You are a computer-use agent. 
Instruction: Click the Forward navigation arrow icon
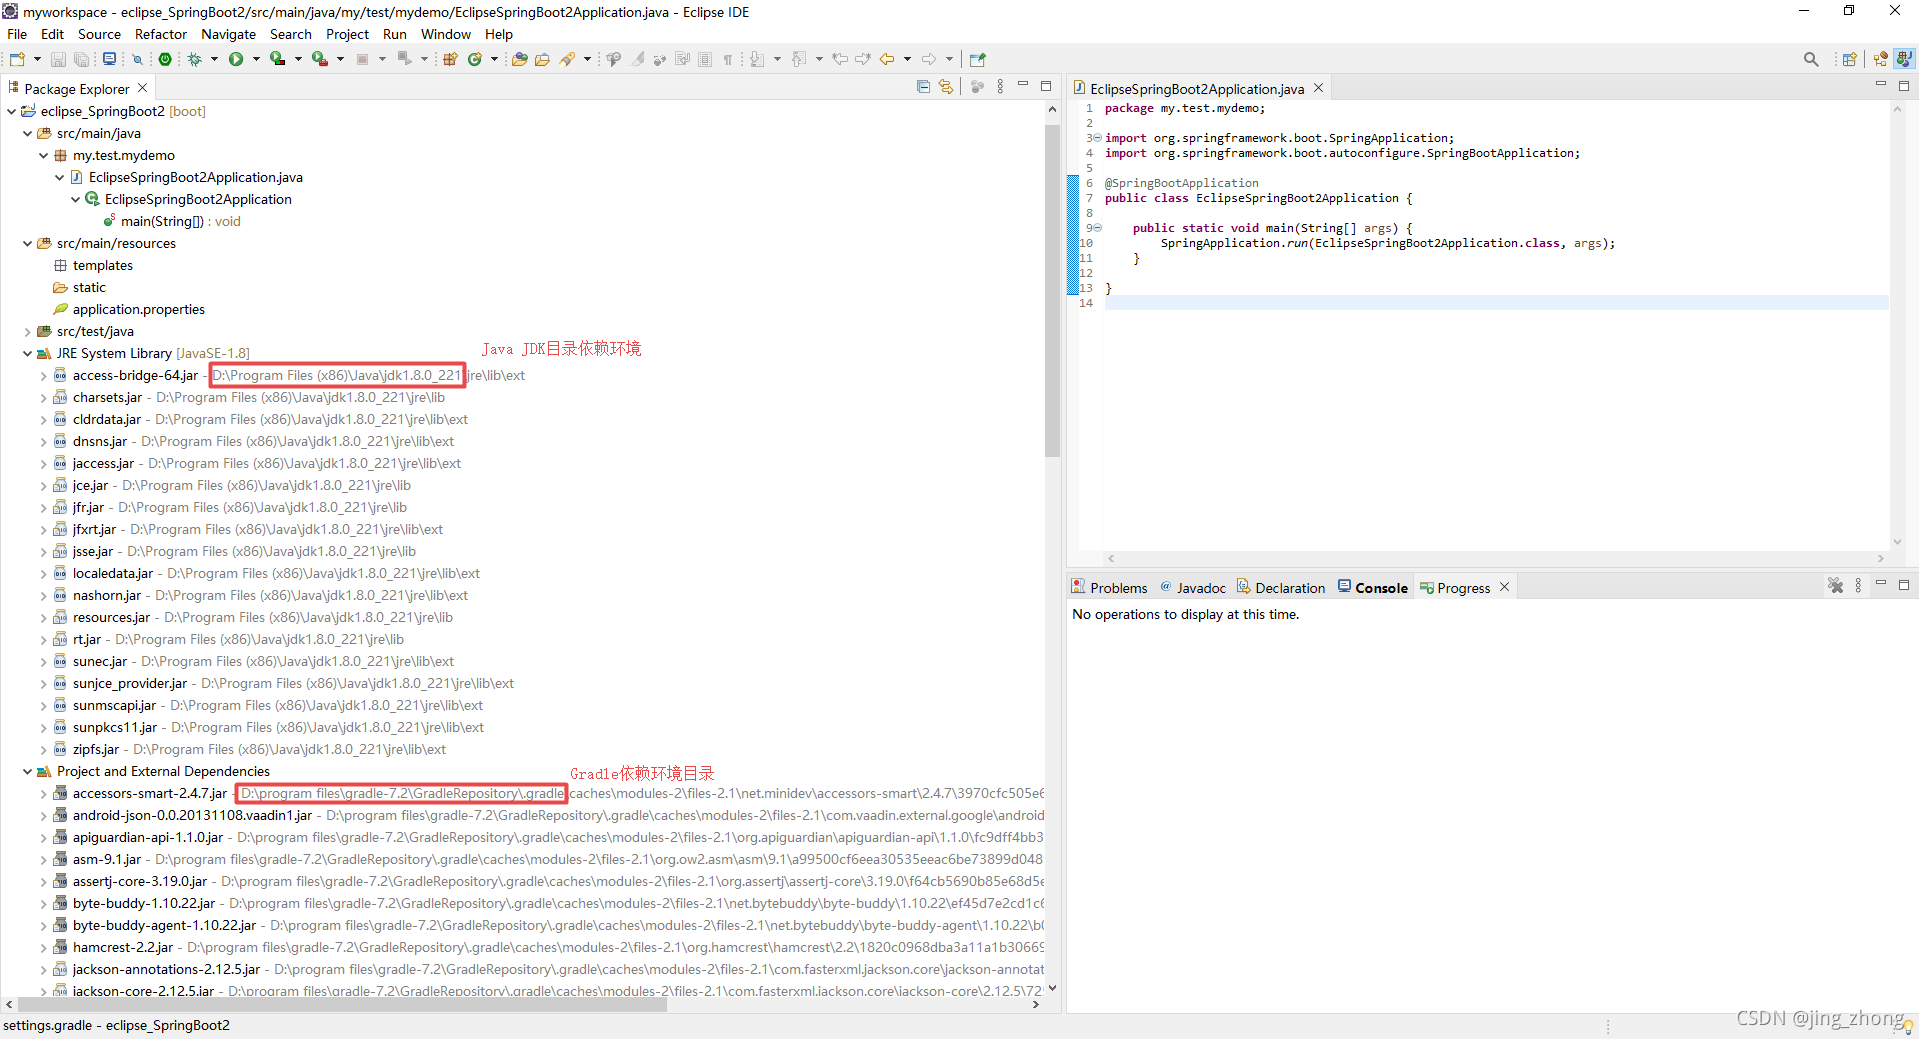(929, 59)
